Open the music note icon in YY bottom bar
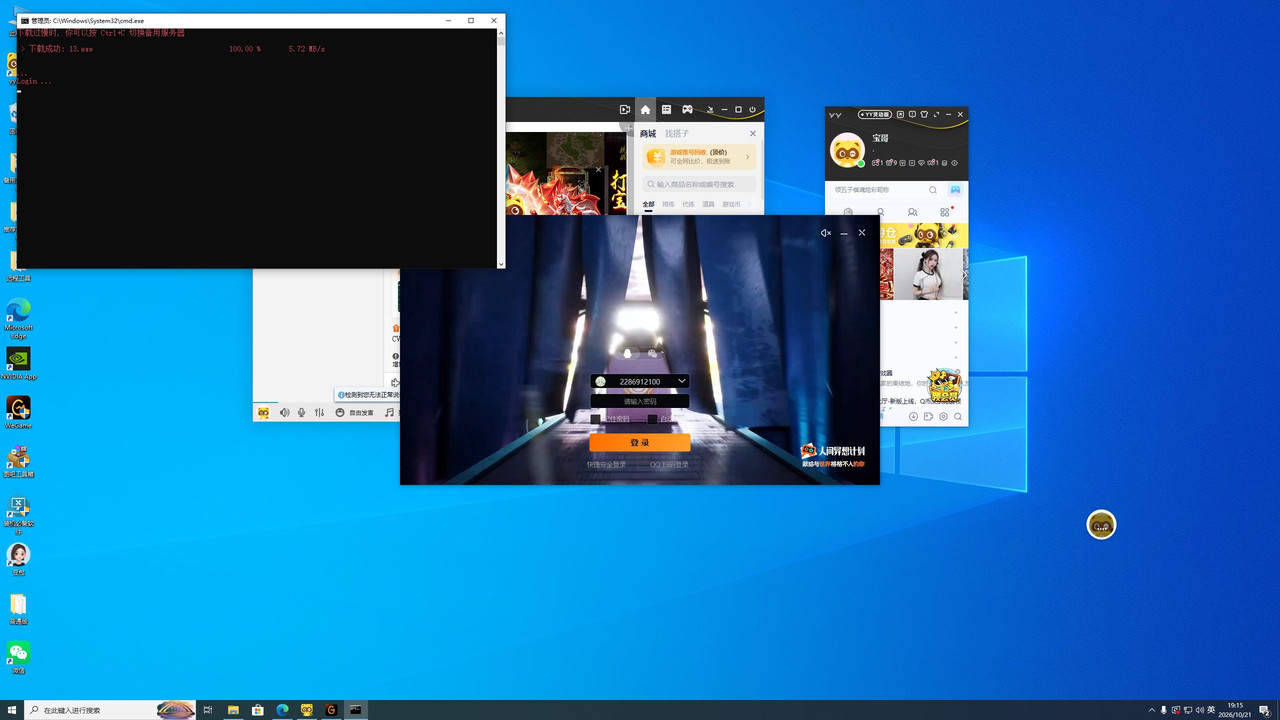The image size is (1280, 720). pyautogui.click(x=389, y=412)
